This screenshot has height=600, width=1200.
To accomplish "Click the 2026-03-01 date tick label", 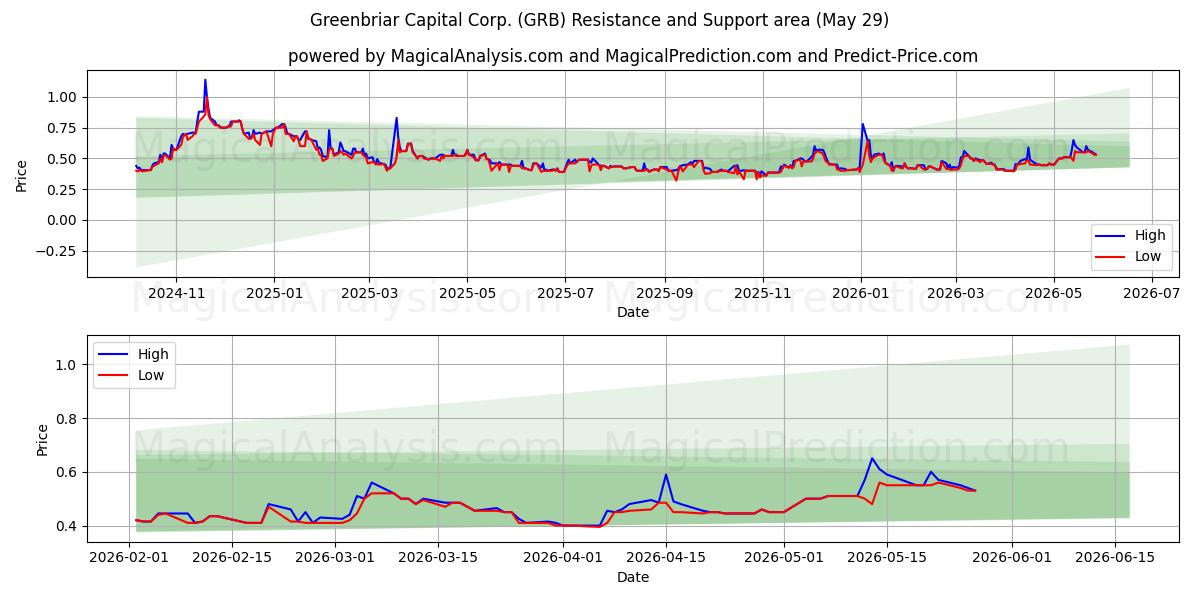I will coord(335,558).
